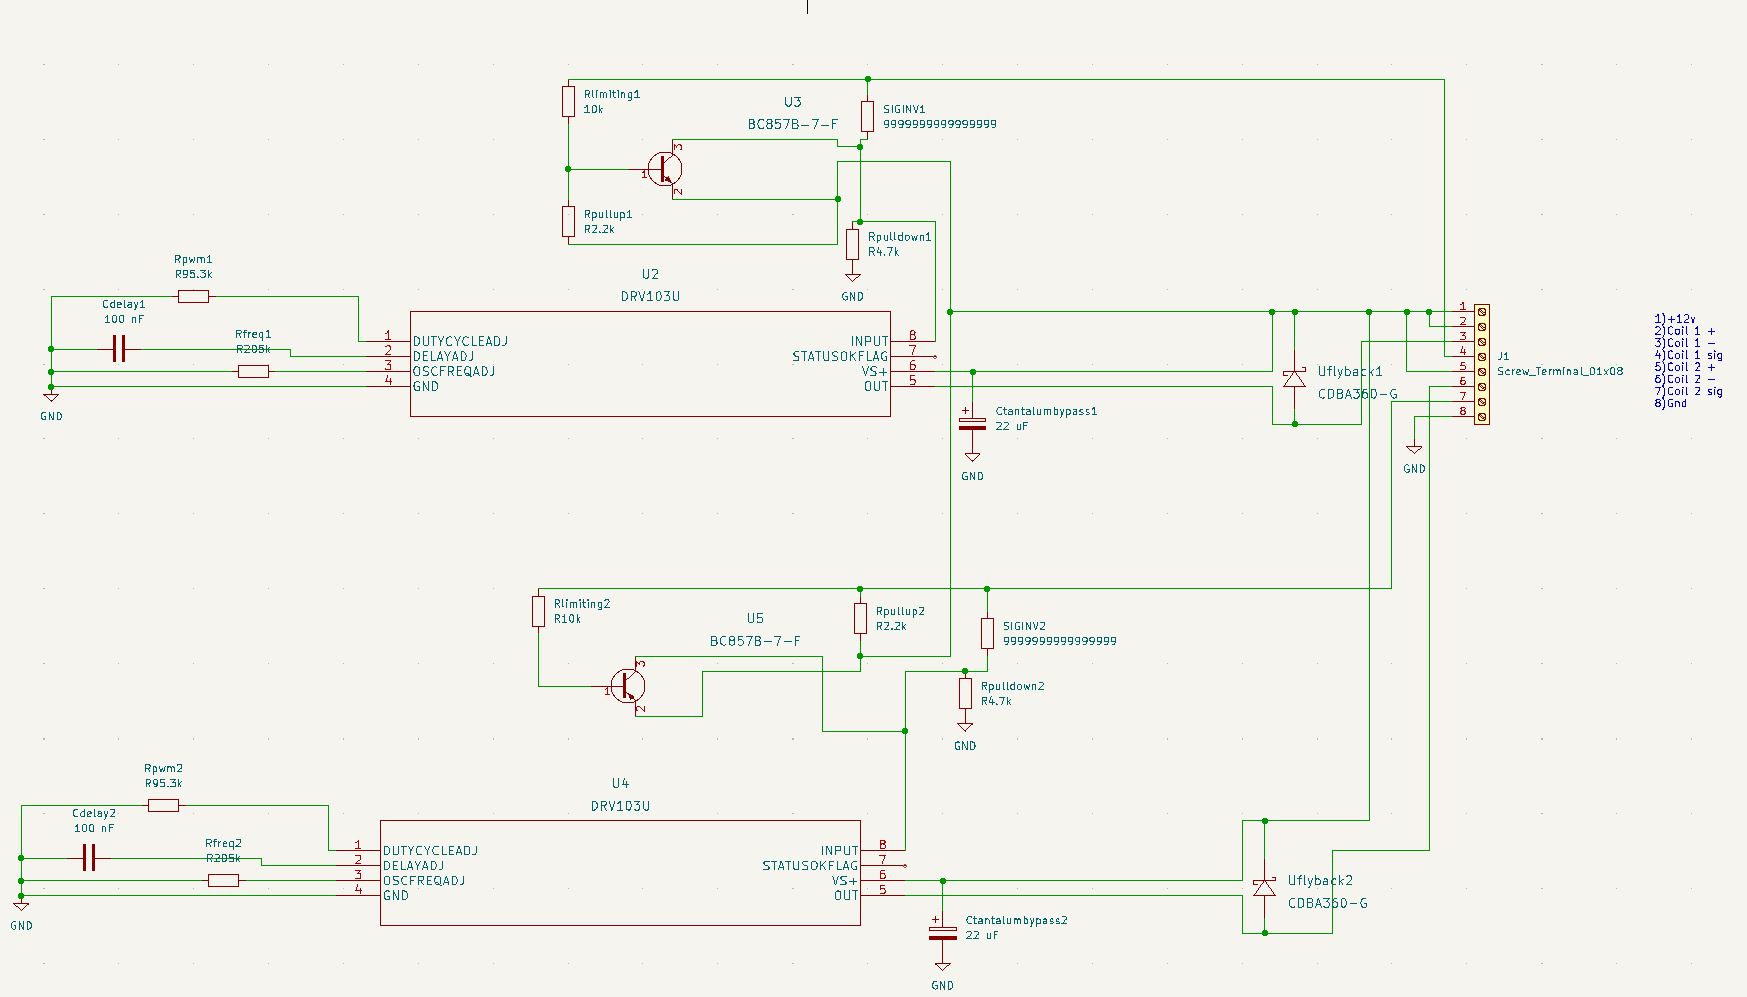Click the Uflyback1 diode symbol
This screenshot has width=1747, height=997.
coord(1294,378)
